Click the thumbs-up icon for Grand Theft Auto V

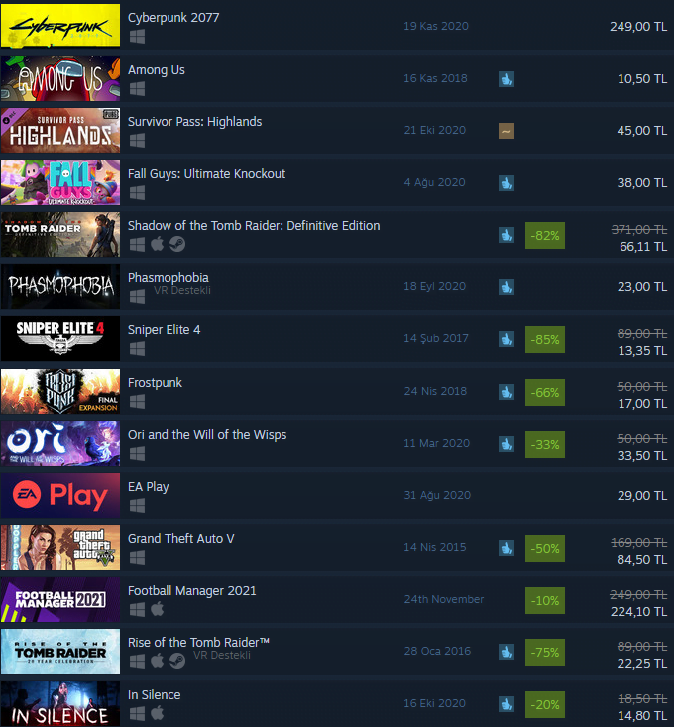506,548
